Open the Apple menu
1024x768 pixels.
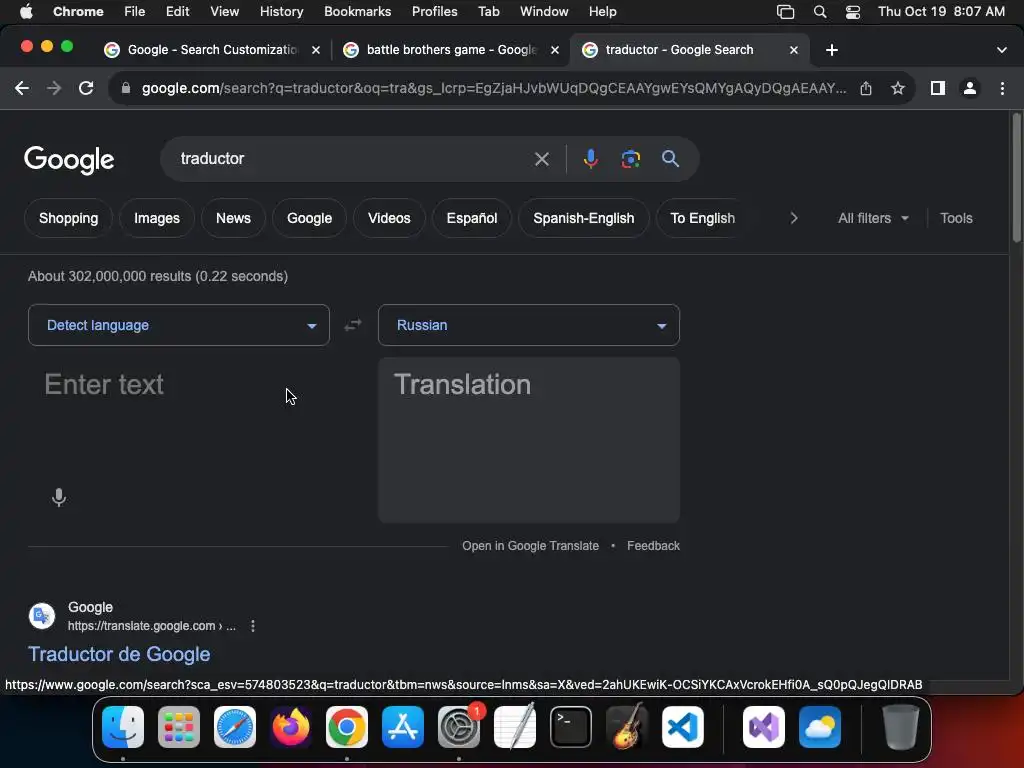point(26,12)
